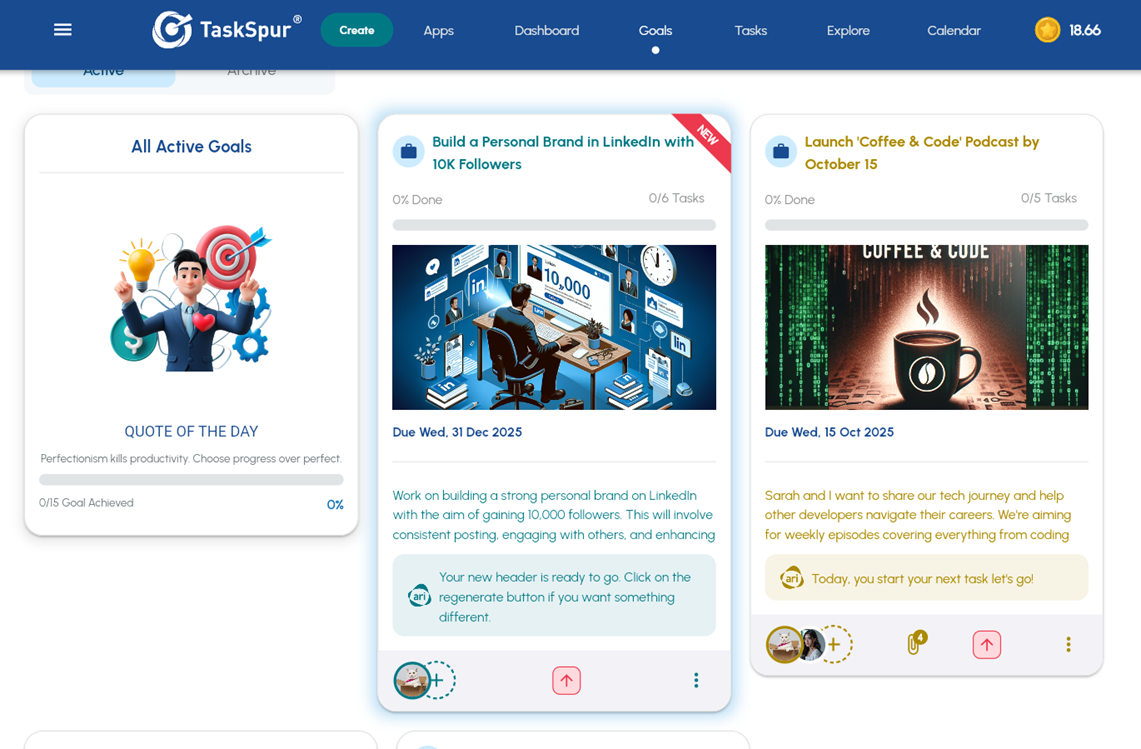Go to the Calendar page
The image size is (1141, 749).
953,30
